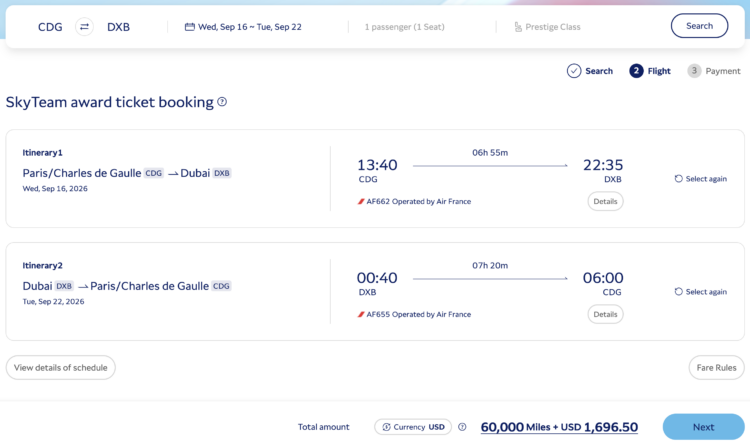Click the 'Total amount' label
This screenshot has width=750, height=445.
click(324, 427)
